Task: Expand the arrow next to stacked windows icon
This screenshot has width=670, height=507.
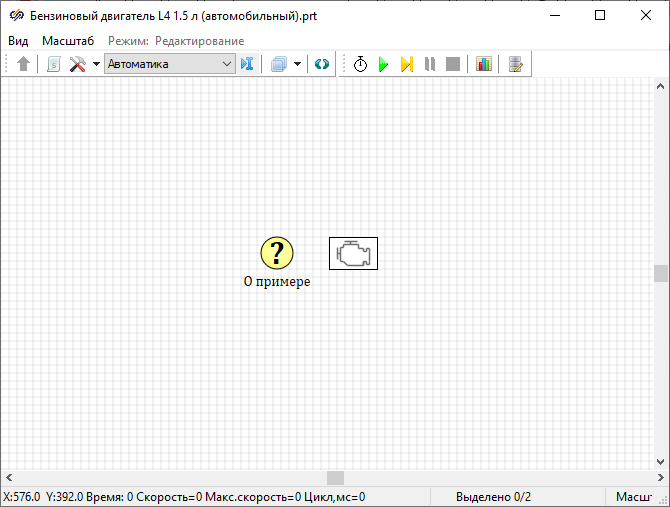Action: coord(297,64)
